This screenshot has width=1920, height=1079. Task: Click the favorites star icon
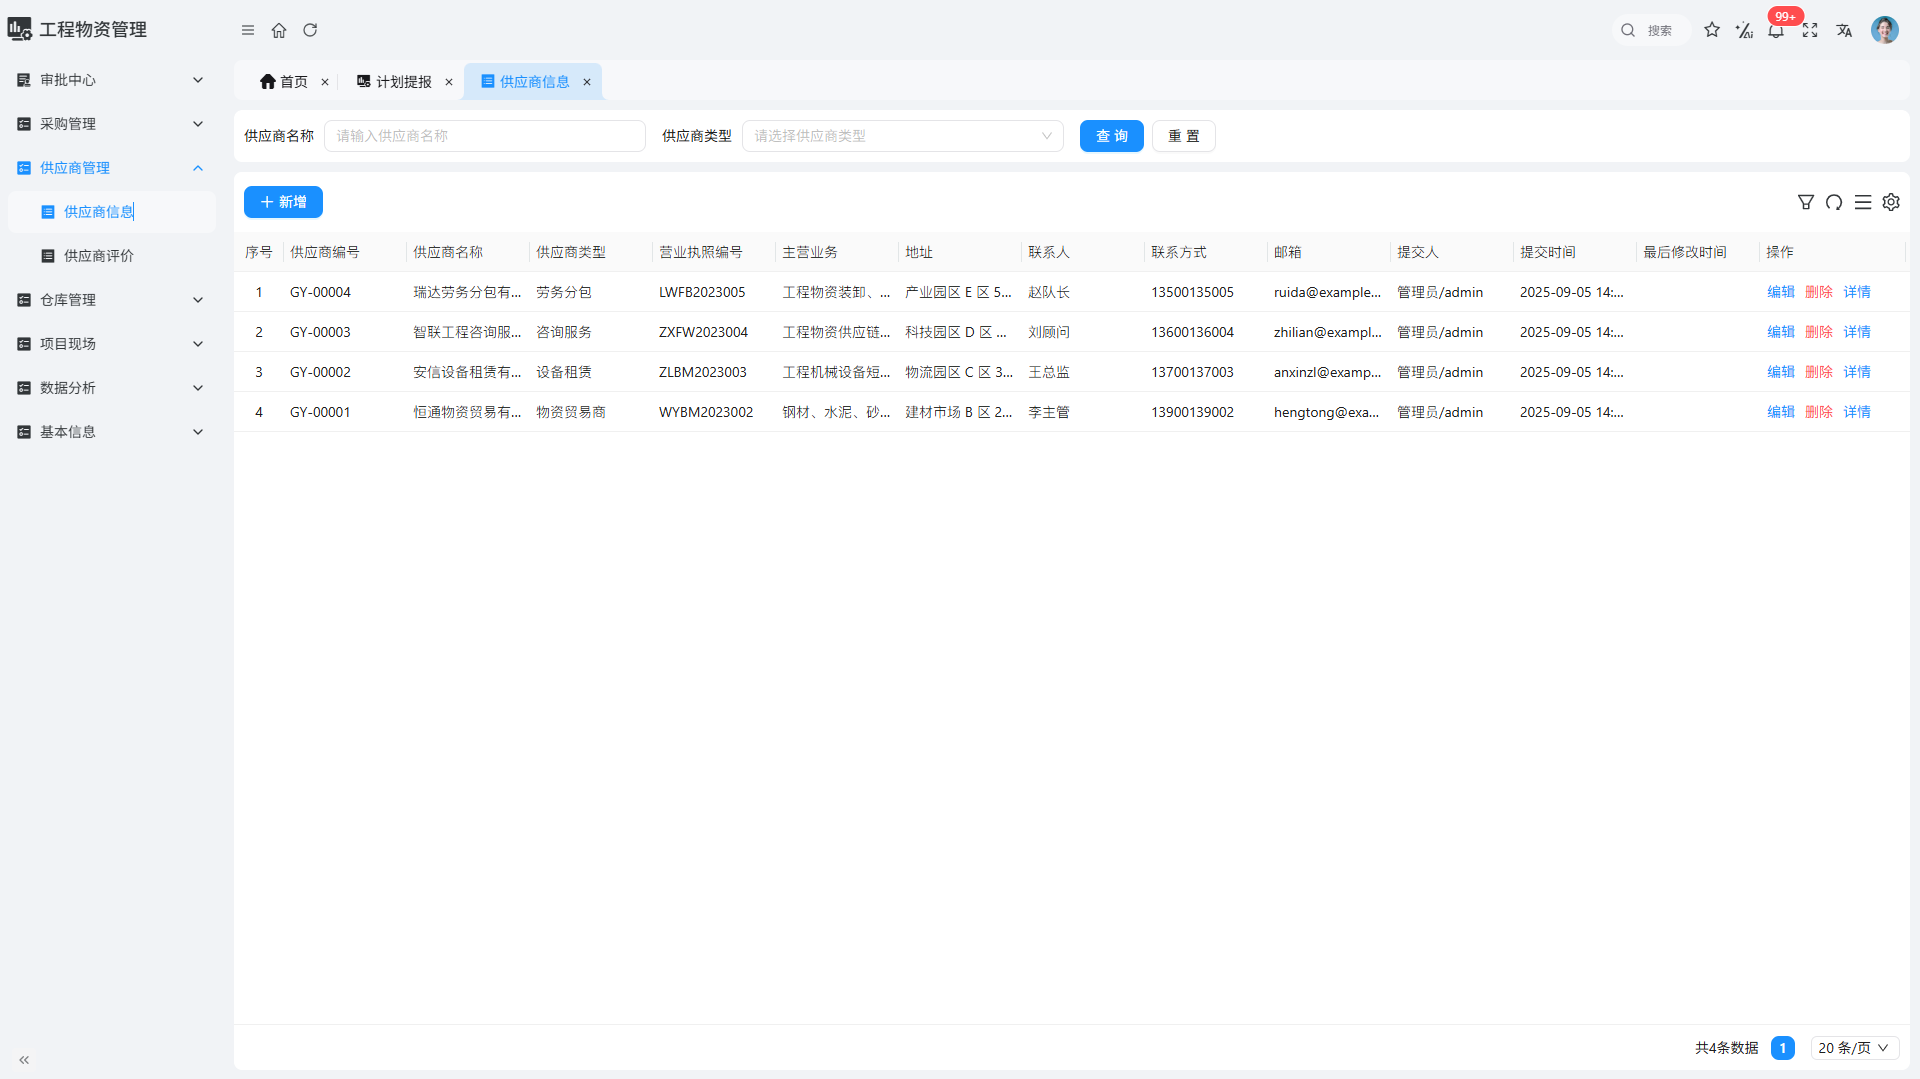click(x=1712, y=30)
